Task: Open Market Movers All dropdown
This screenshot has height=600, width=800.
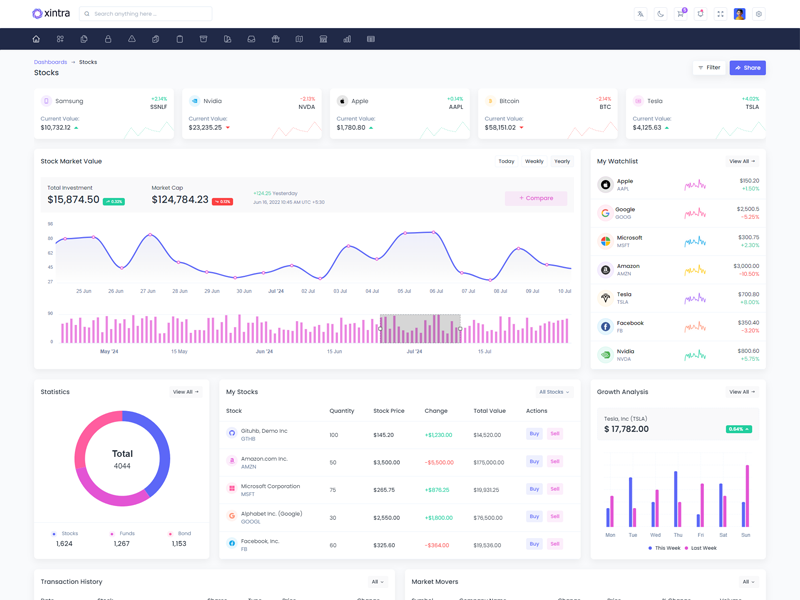Action: [748, 581]
